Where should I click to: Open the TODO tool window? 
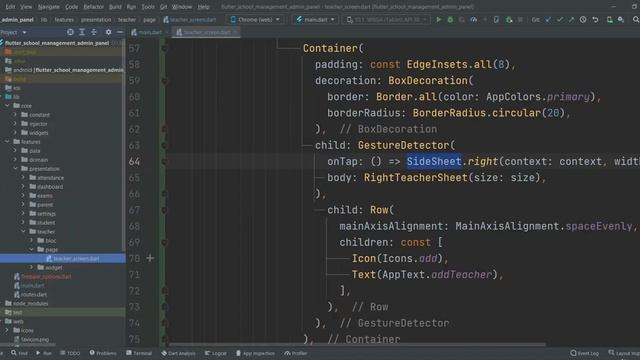70,353
